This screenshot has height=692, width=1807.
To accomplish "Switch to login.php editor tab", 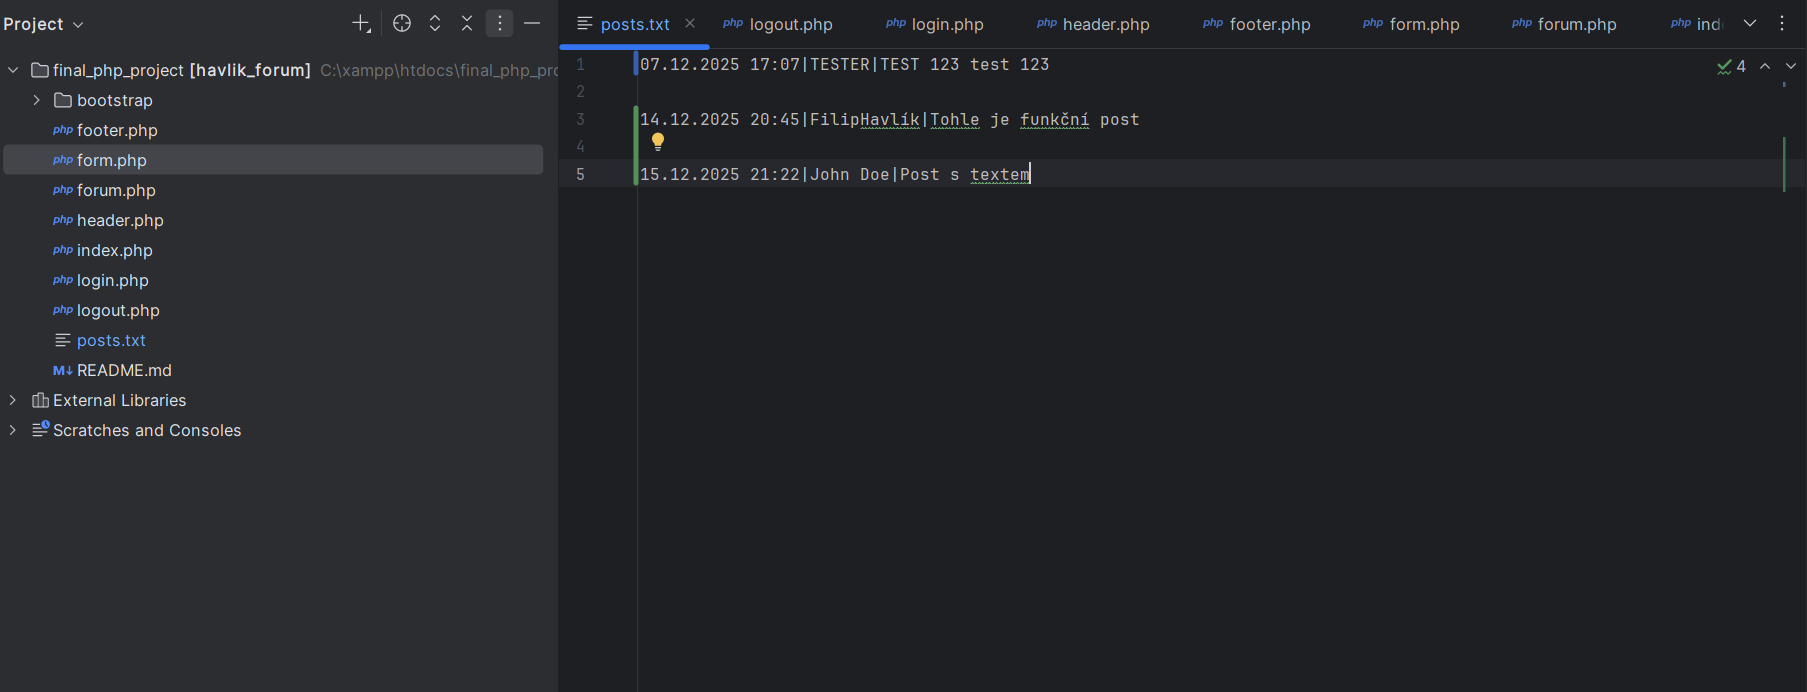I will pyautogui.click(x=935, y=24).
